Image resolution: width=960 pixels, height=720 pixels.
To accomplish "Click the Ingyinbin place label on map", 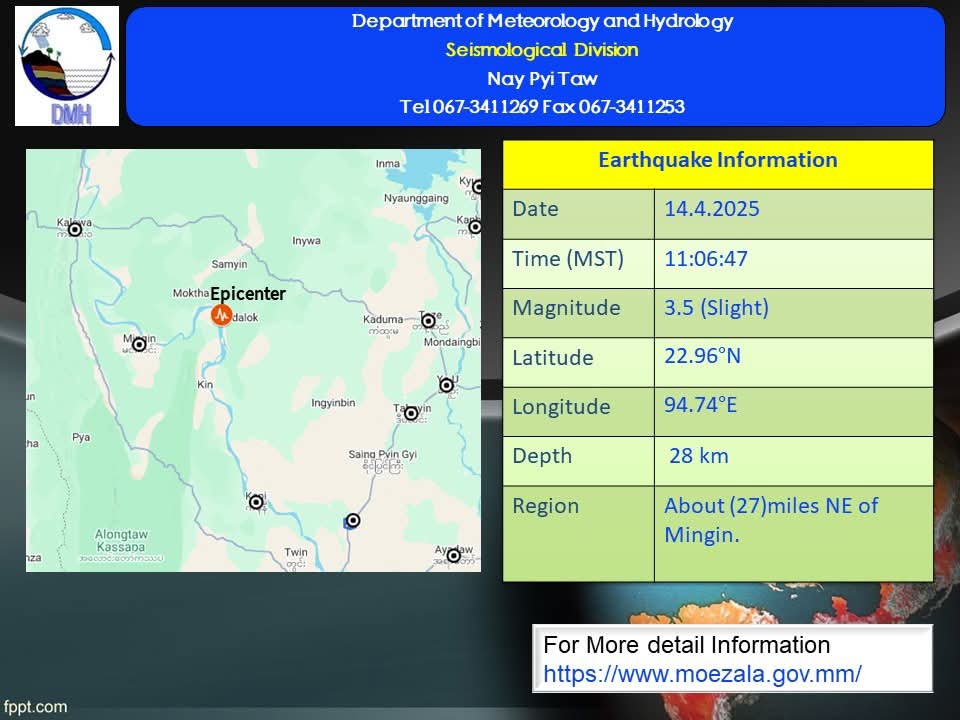I will coord(333,403).
